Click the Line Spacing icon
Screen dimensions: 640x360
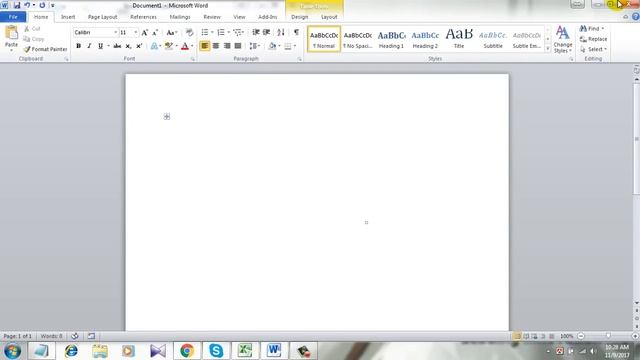pyautogui.click(x=253, y=46)
